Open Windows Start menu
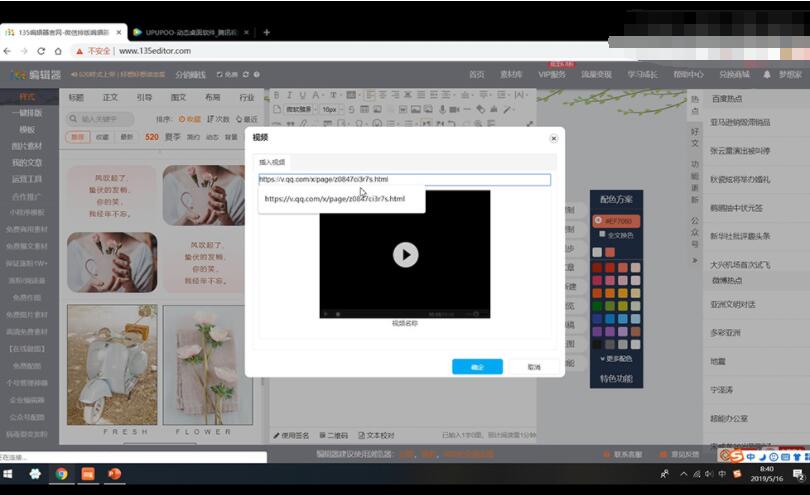 pyautogui.click(x=8, y=474)
